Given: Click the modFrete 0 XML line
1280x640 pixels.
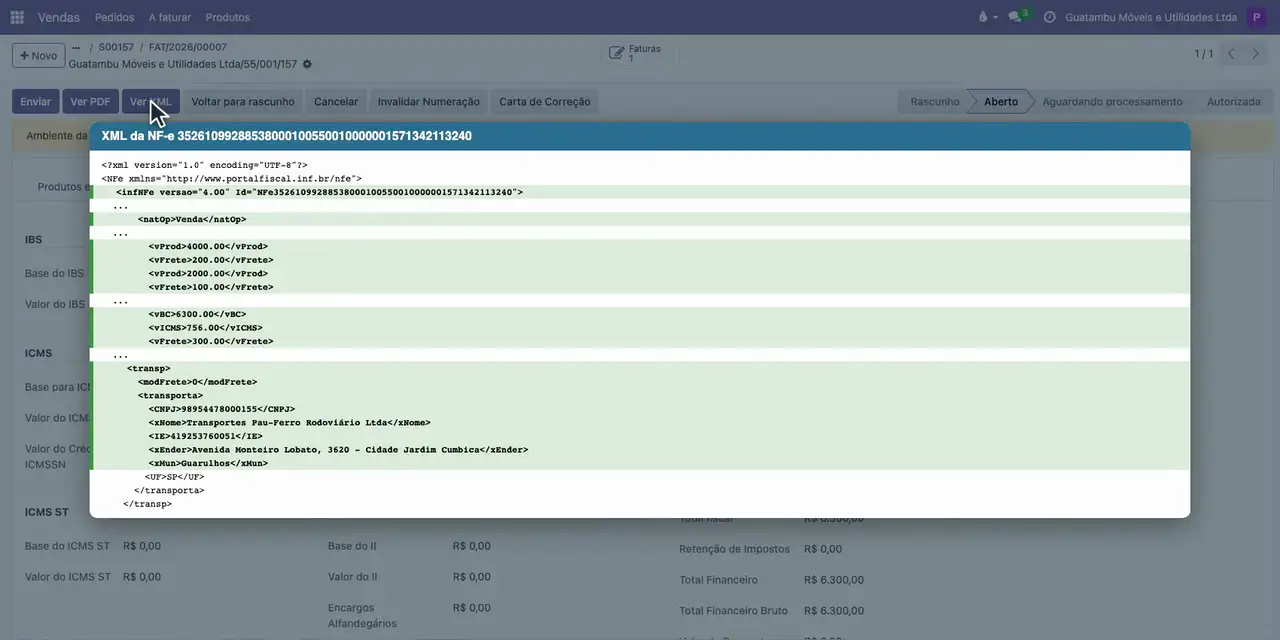Looking at the screenshot, I should point(197,382).
